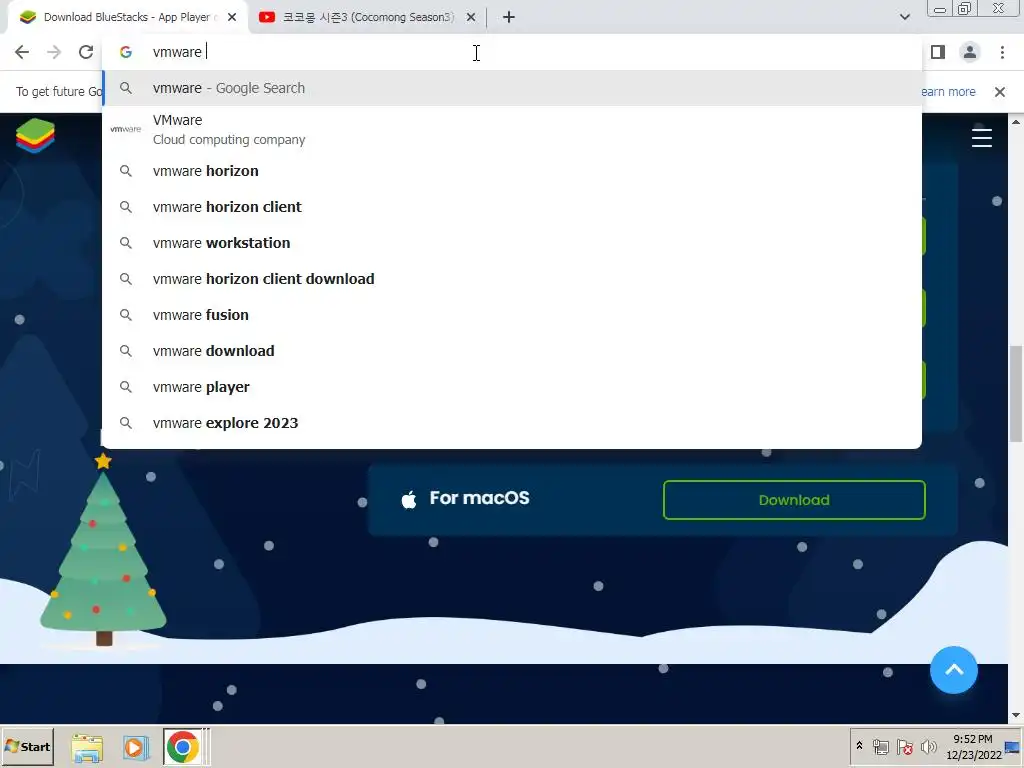Image resolution: width=1024 pixels, height=768 pixels.
Task: Follow the 'Learn more' link in the info bar
Action: (x=948, y=92)
